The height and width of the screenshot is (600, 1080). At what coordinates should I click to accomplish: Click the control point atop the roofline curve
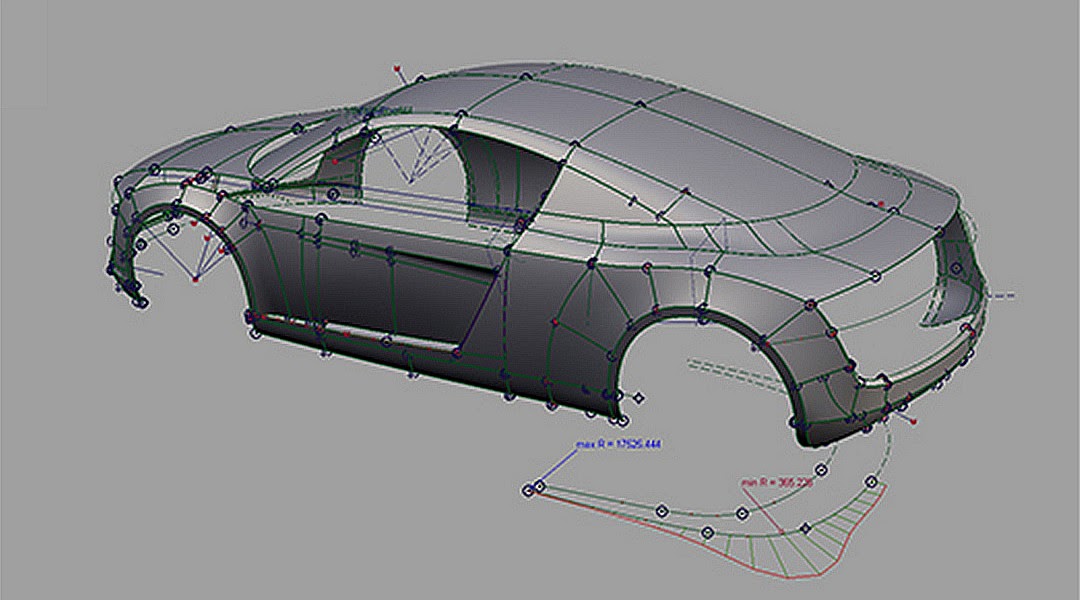(525, 75)
